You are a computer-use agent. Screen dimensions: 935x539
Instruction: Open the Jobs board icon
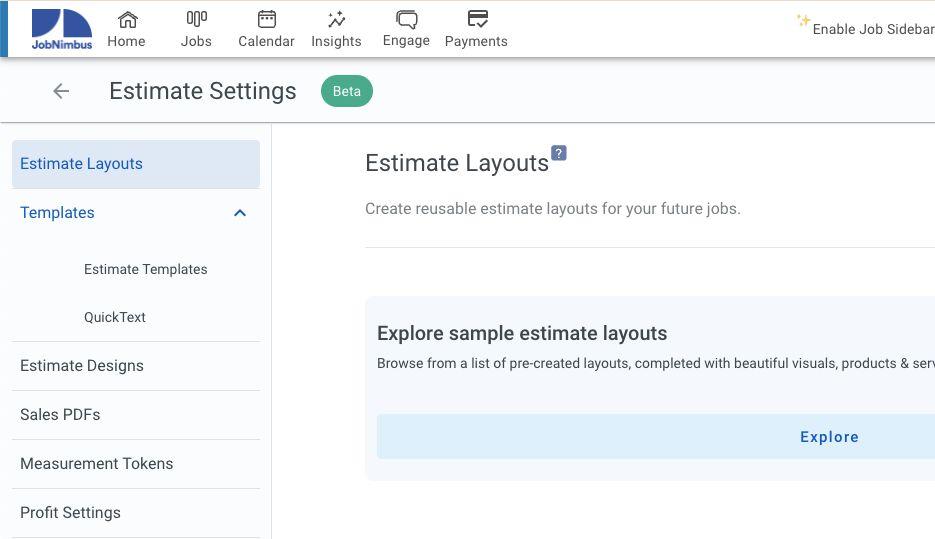(196, 20)
